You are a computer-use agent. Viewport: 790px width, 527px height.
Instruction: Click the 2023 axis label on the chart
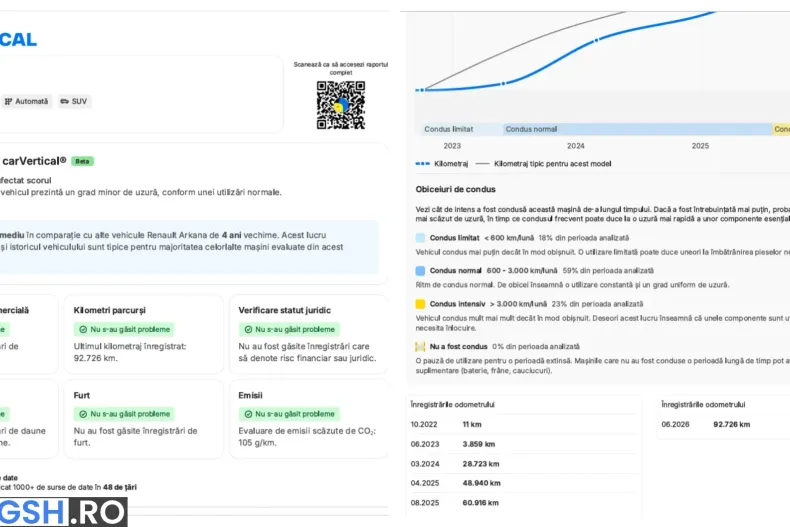[x=452, y=146]
